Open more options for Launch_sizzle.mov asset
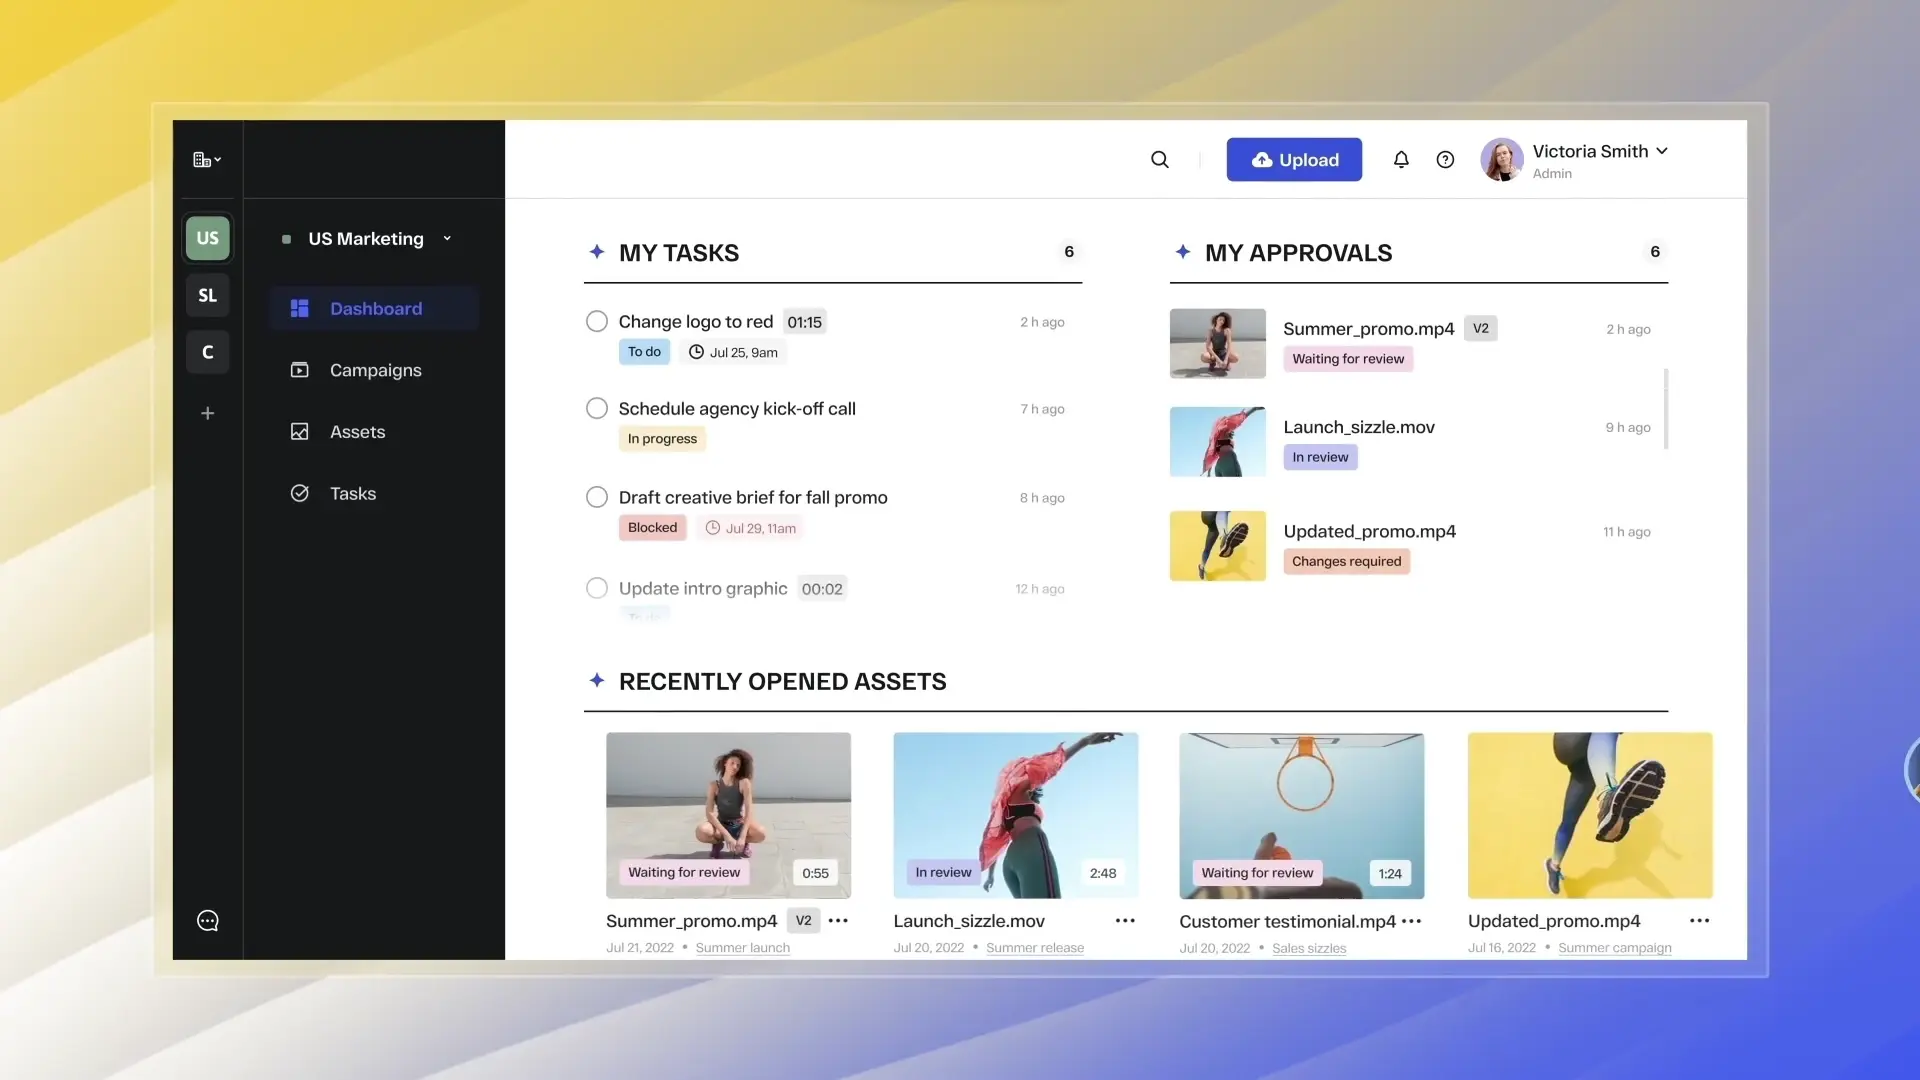This screenshot has width=1920, height=1080. point(1125,921)
